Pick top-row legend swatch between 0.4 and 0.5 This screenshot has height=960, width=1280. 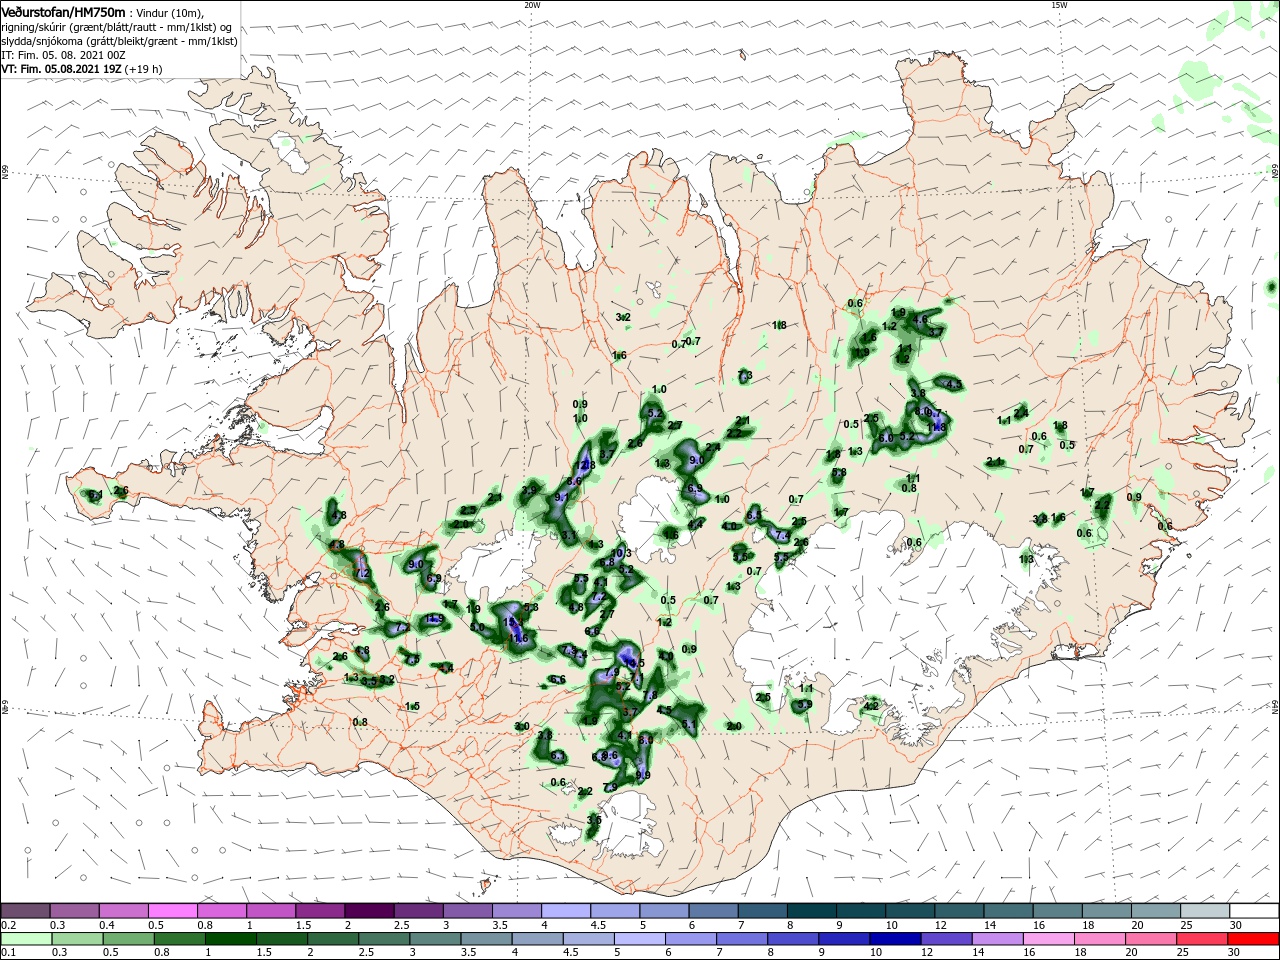(123, 910)
